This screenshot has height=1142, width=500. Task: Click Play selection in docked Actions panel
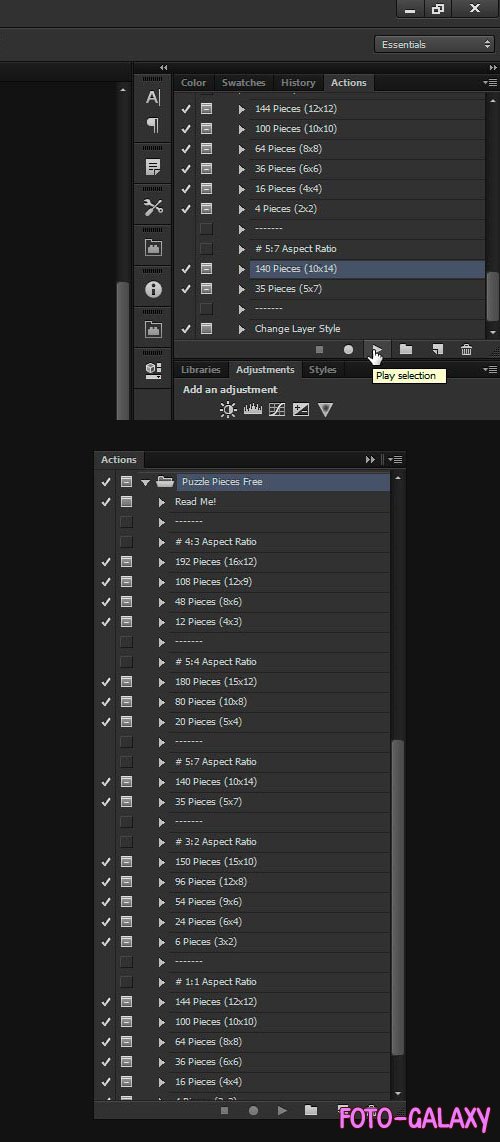coord(377,350)
